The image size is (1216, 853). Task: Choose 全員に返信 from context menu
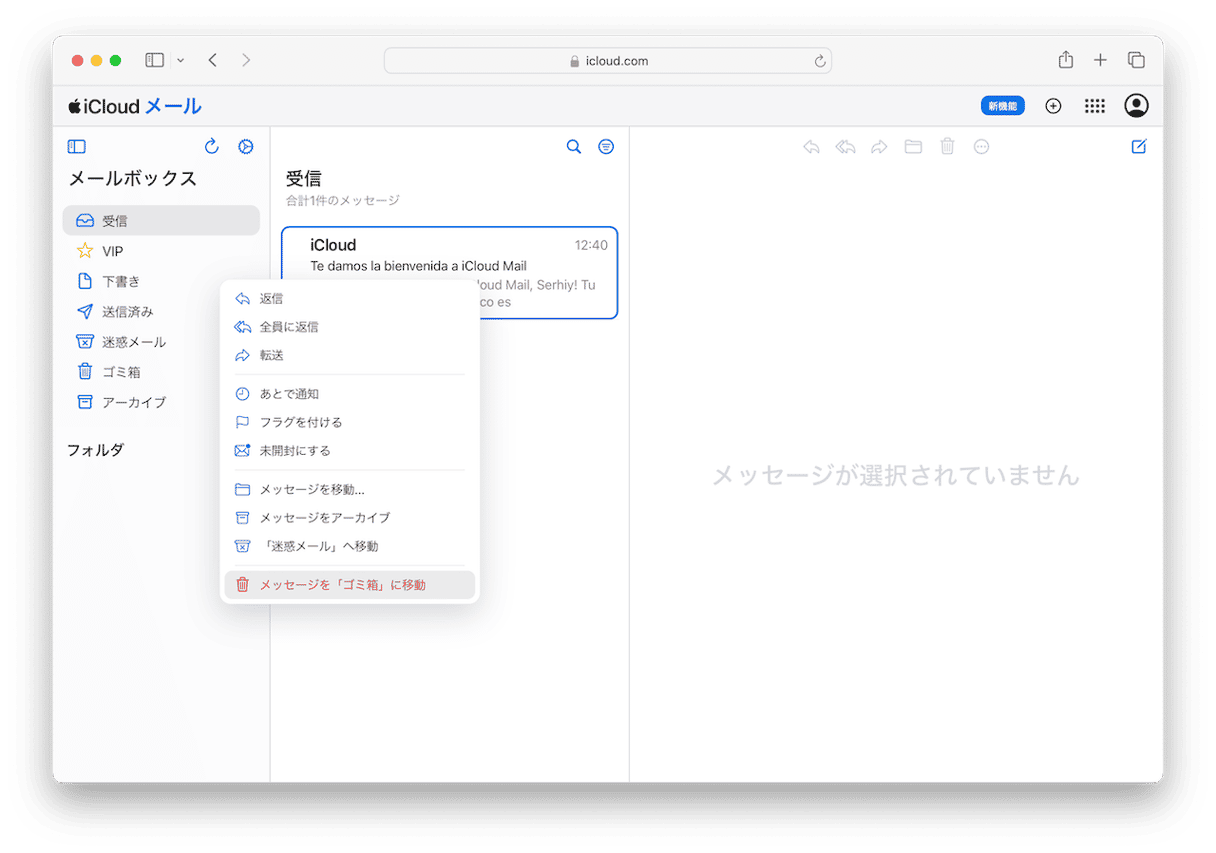click(349, 327)
